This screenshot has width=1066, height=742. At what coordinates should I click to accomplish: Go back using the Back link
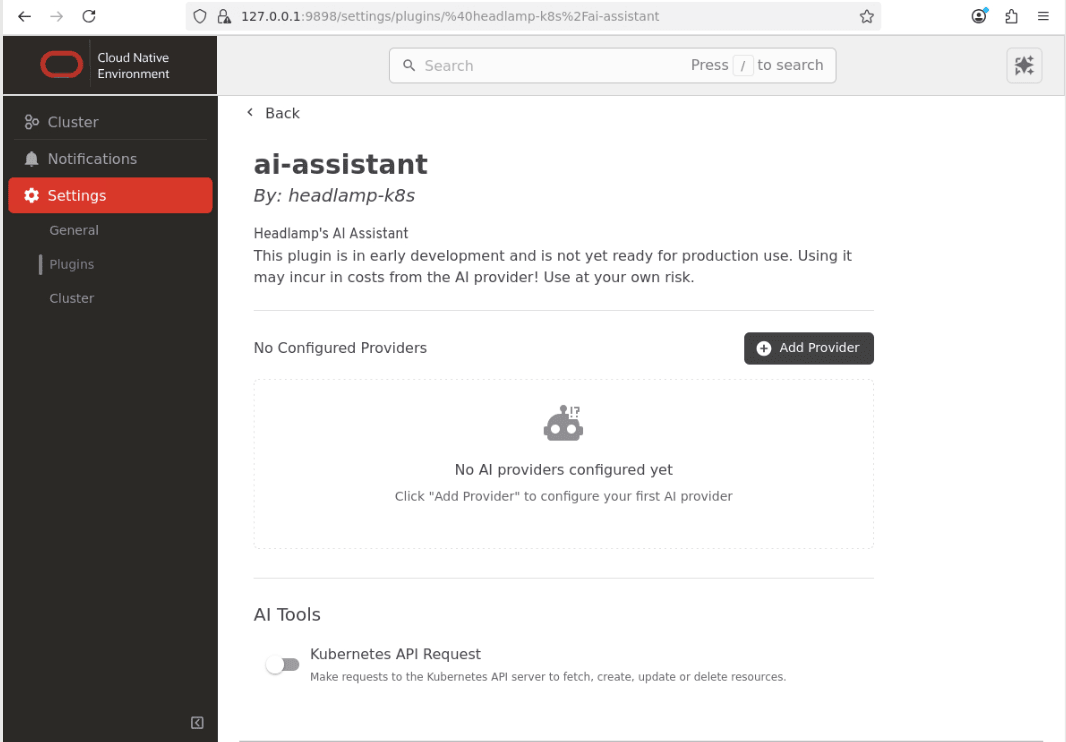[x=272, y=112]
